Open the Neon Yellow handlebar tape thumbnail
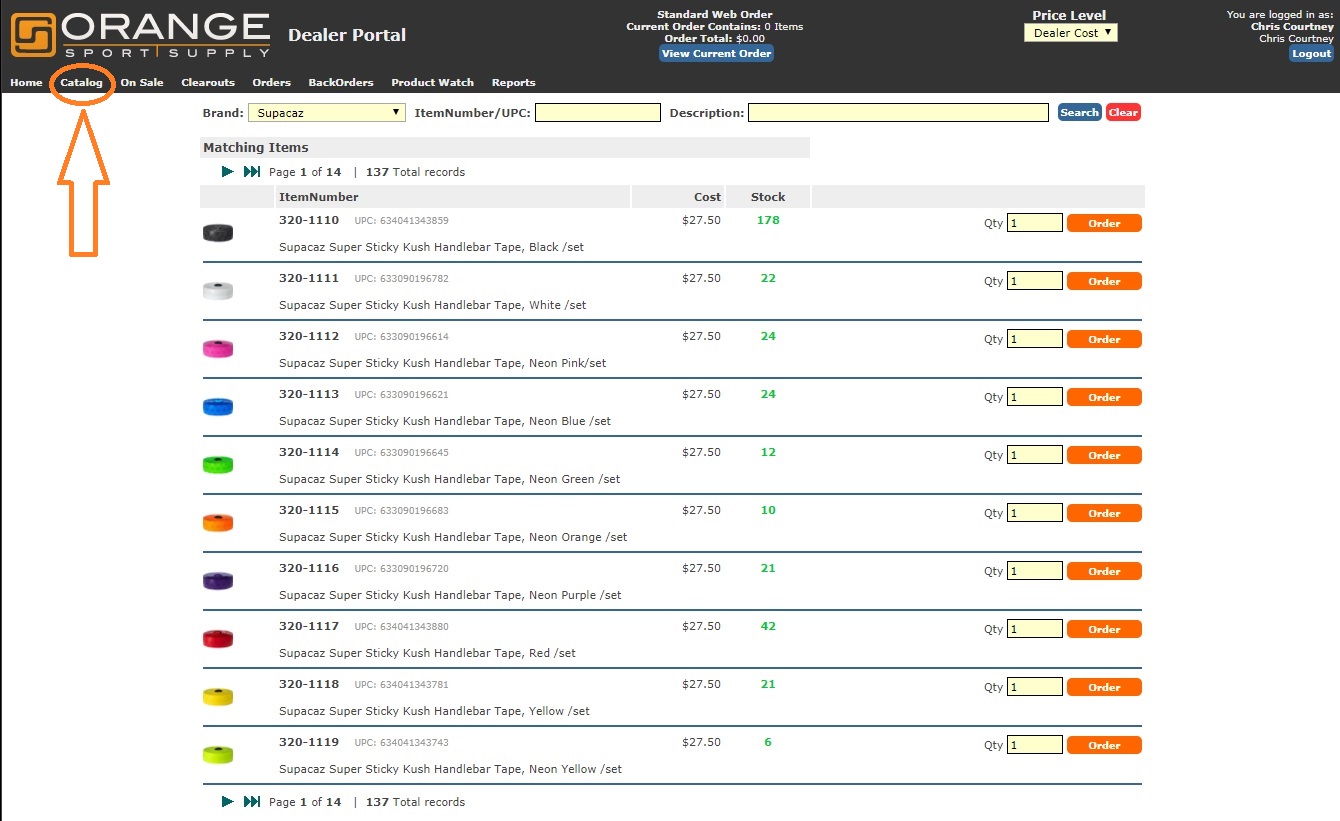Viewport: 1340px width, 821px height. (218, 755)
